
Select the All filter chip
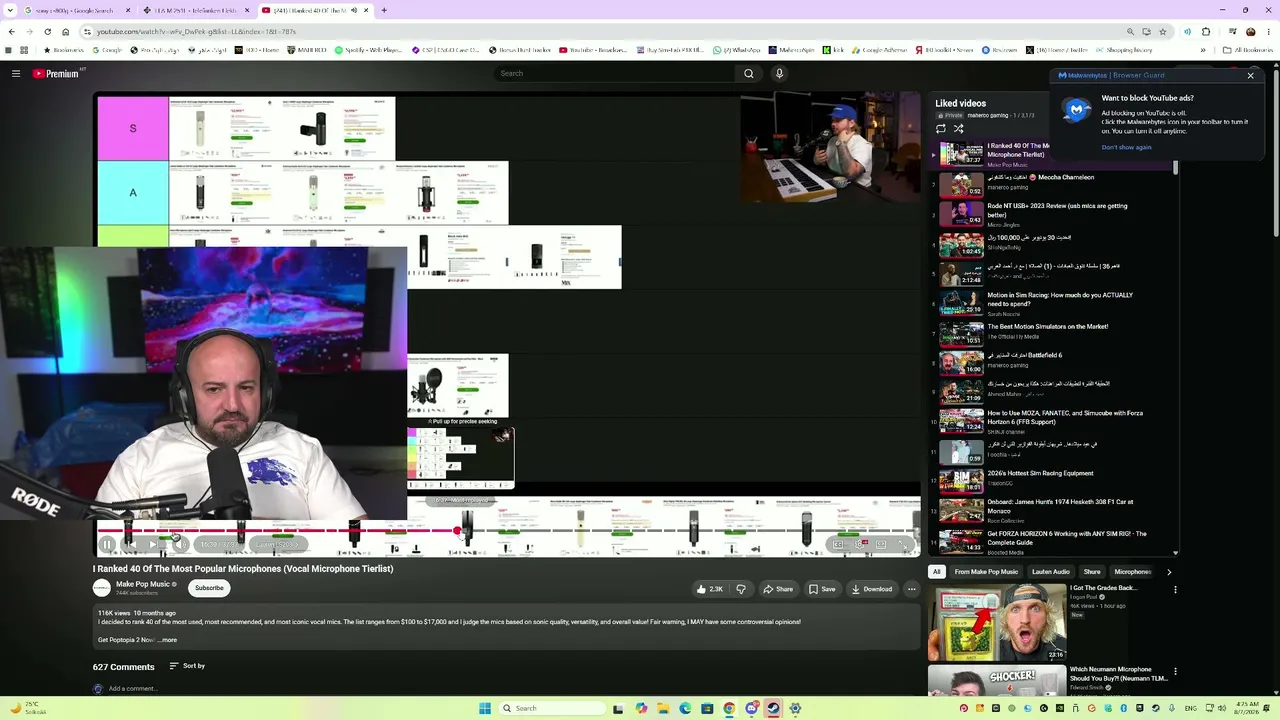click(937, 572)
